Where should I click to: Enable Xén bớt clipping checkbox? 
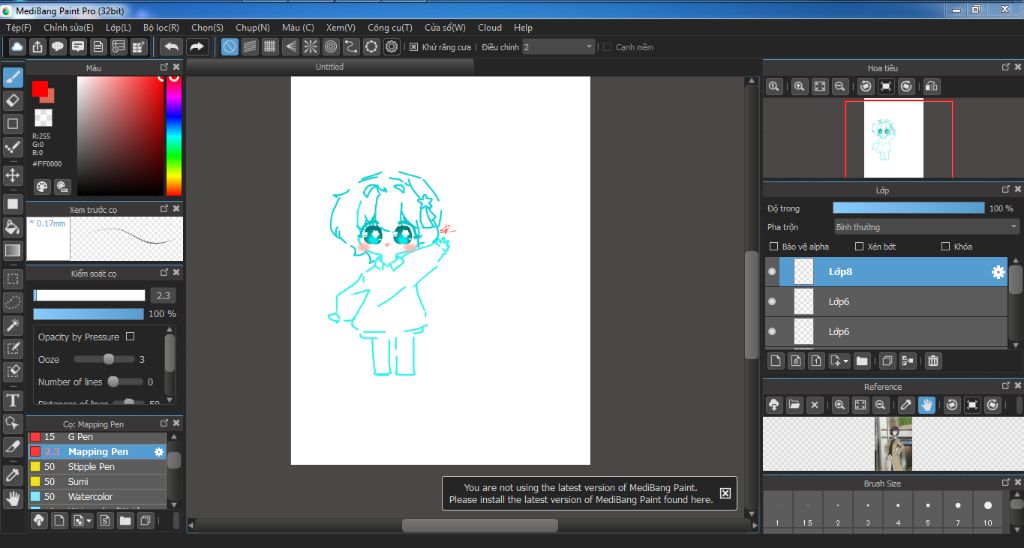point(859,246)
